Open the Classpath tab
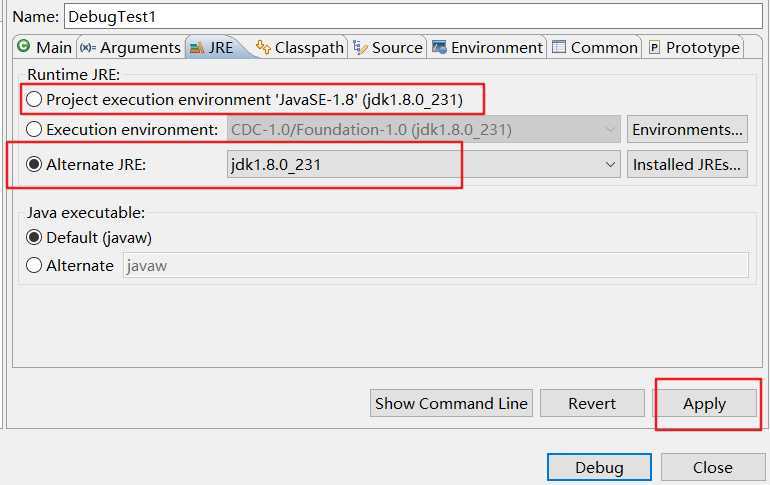 [301, 47]
